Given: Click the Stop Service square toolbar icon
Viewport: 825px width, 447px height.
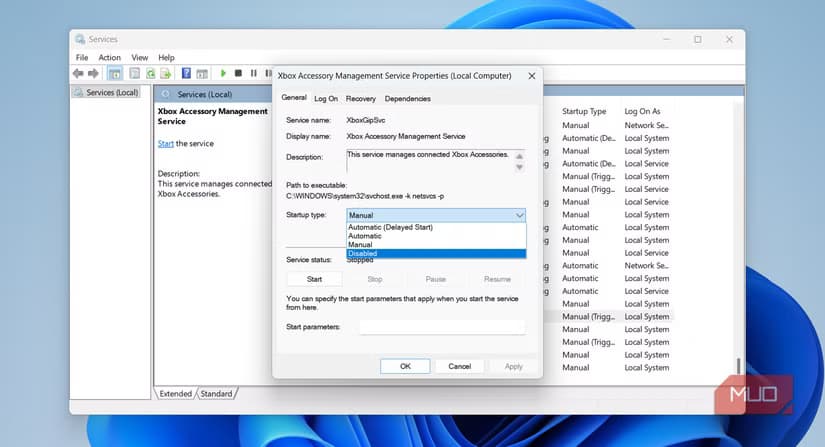Looking at the screenshot, I should 238,73.
